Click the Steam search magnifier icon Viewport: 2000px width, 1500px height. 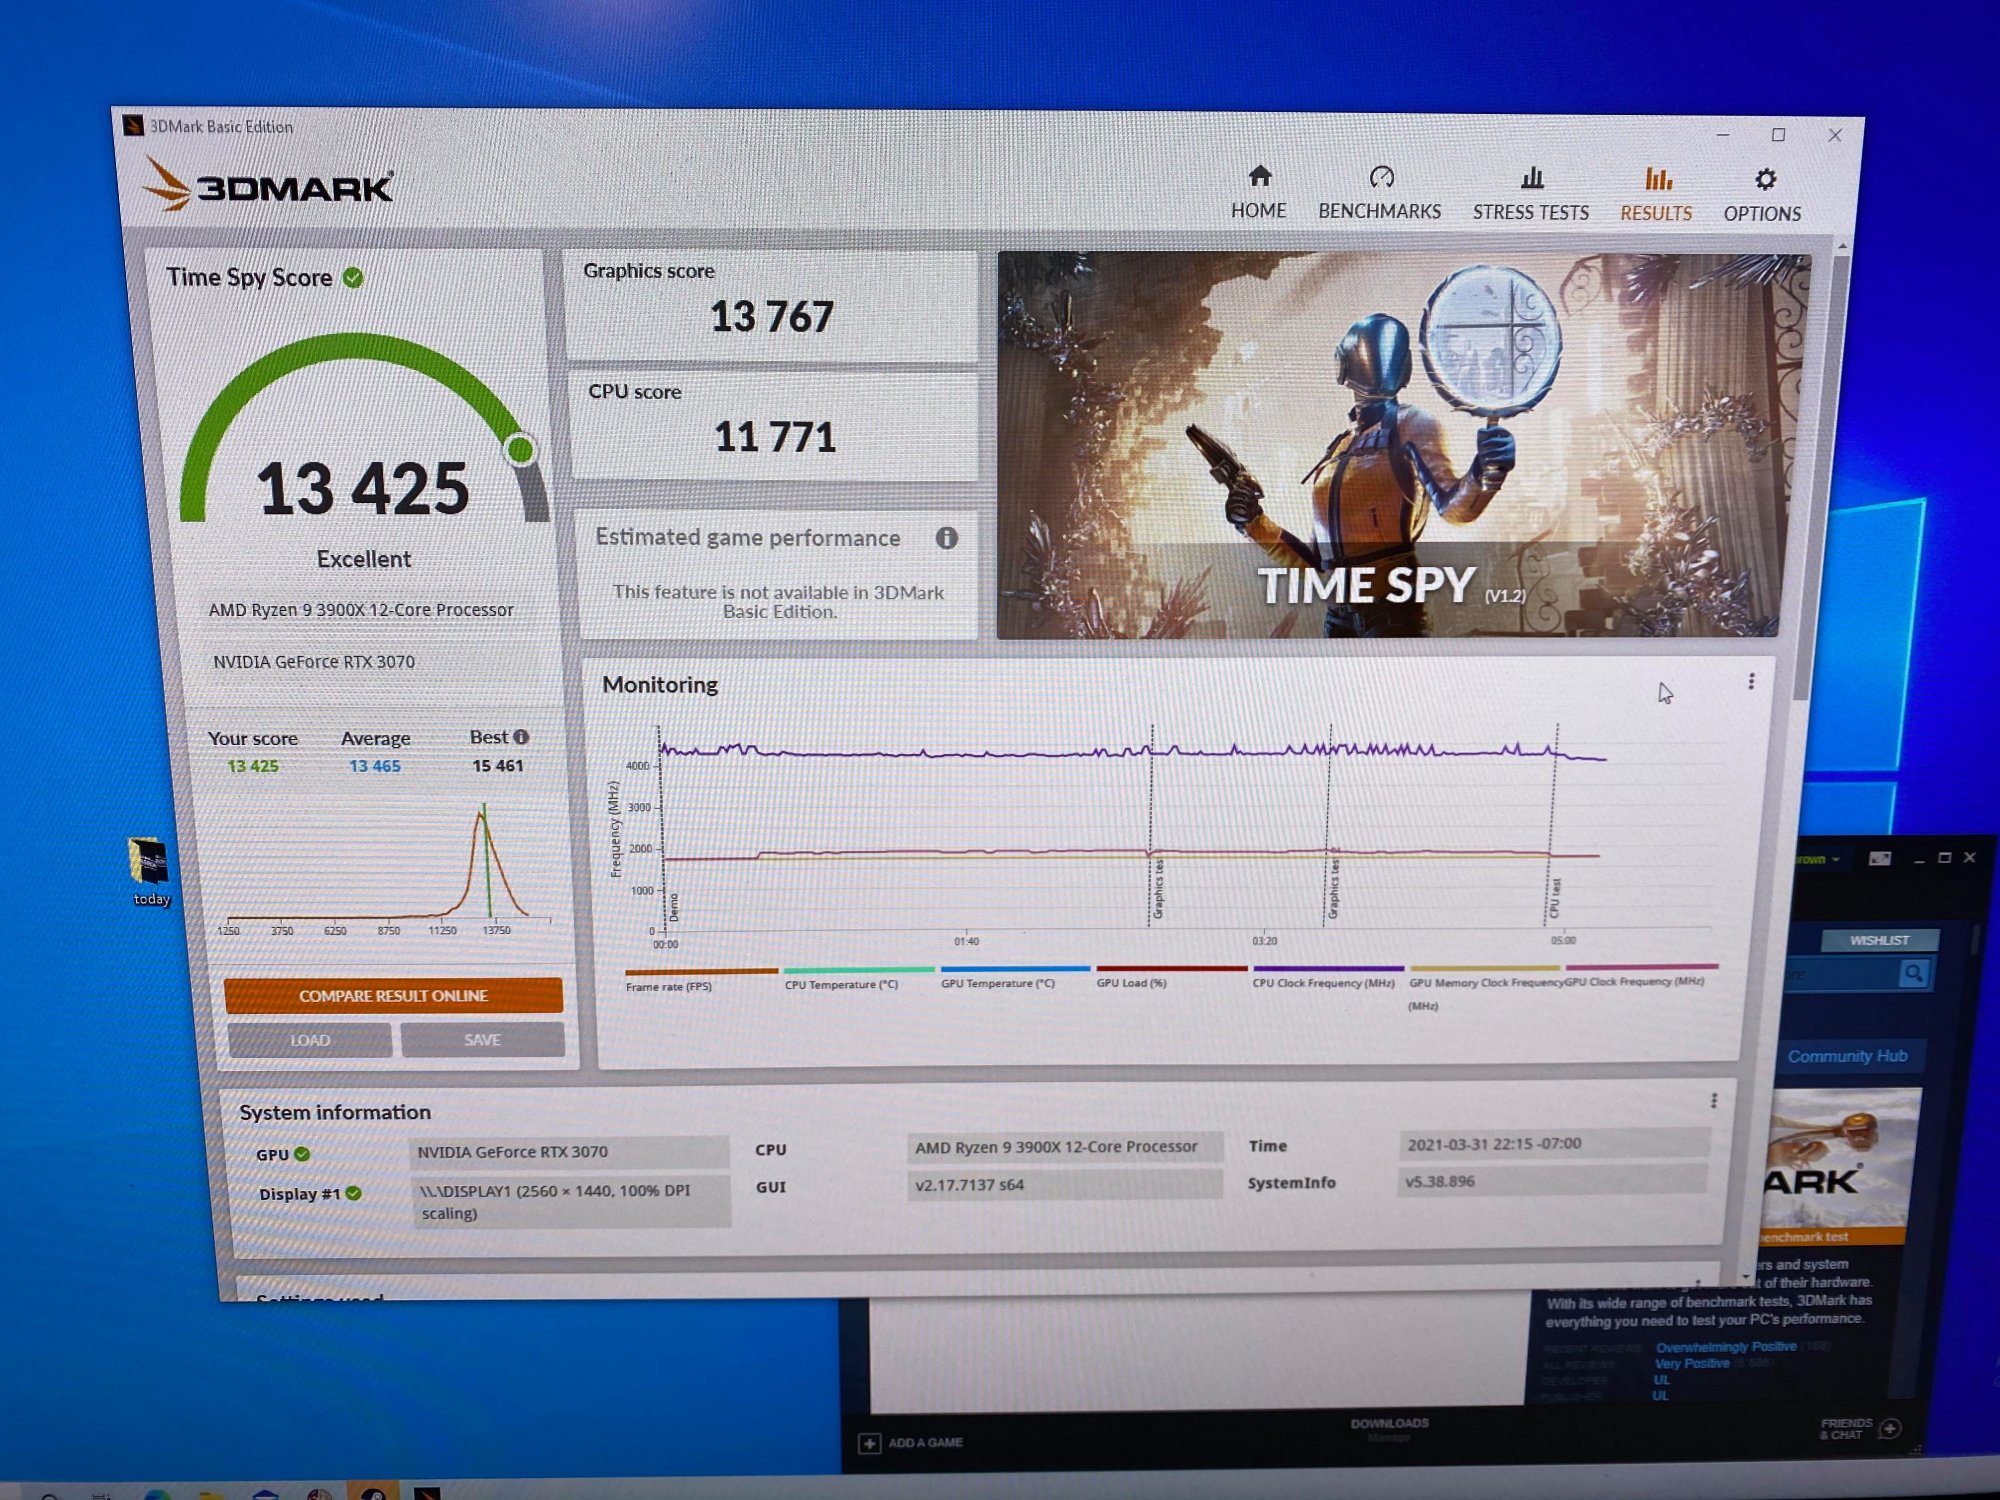click(1913, 973)
